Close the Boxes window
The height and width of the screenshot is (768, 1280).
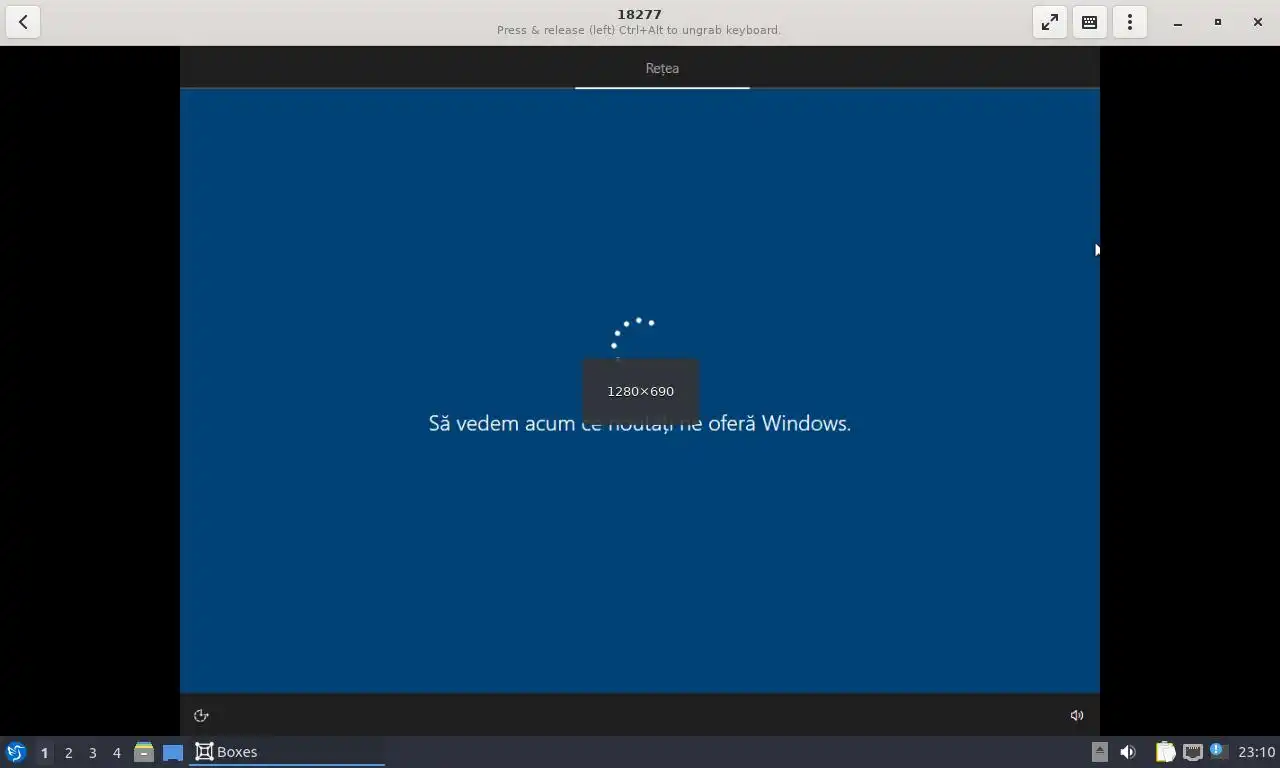point(1258,22)
